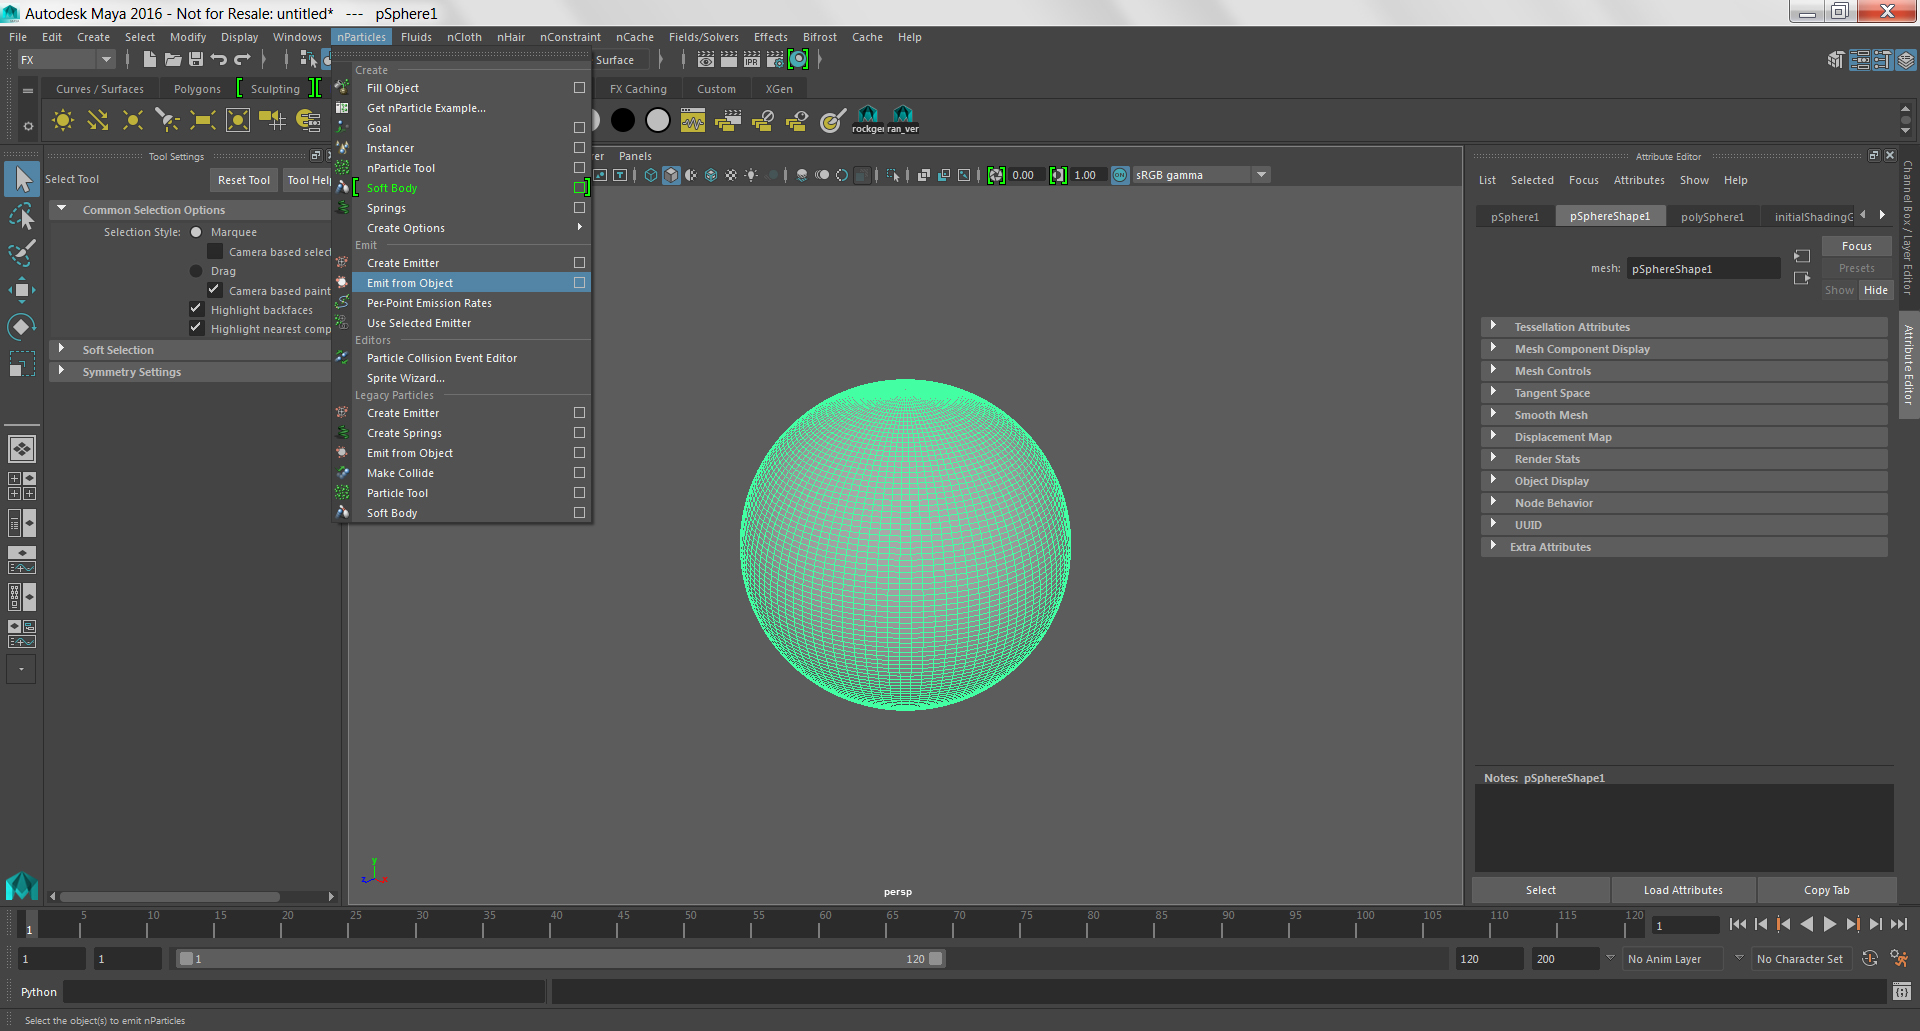
Task: Open the sRGB gamma view transform dropdown
Action: click(x=1200, y=175)
